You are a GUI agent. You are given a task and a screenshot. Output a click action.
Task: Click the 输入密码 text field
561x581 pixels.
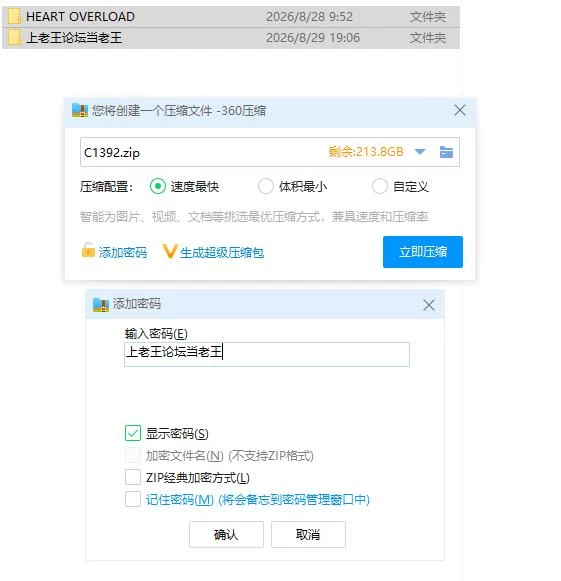coord(267,354)
